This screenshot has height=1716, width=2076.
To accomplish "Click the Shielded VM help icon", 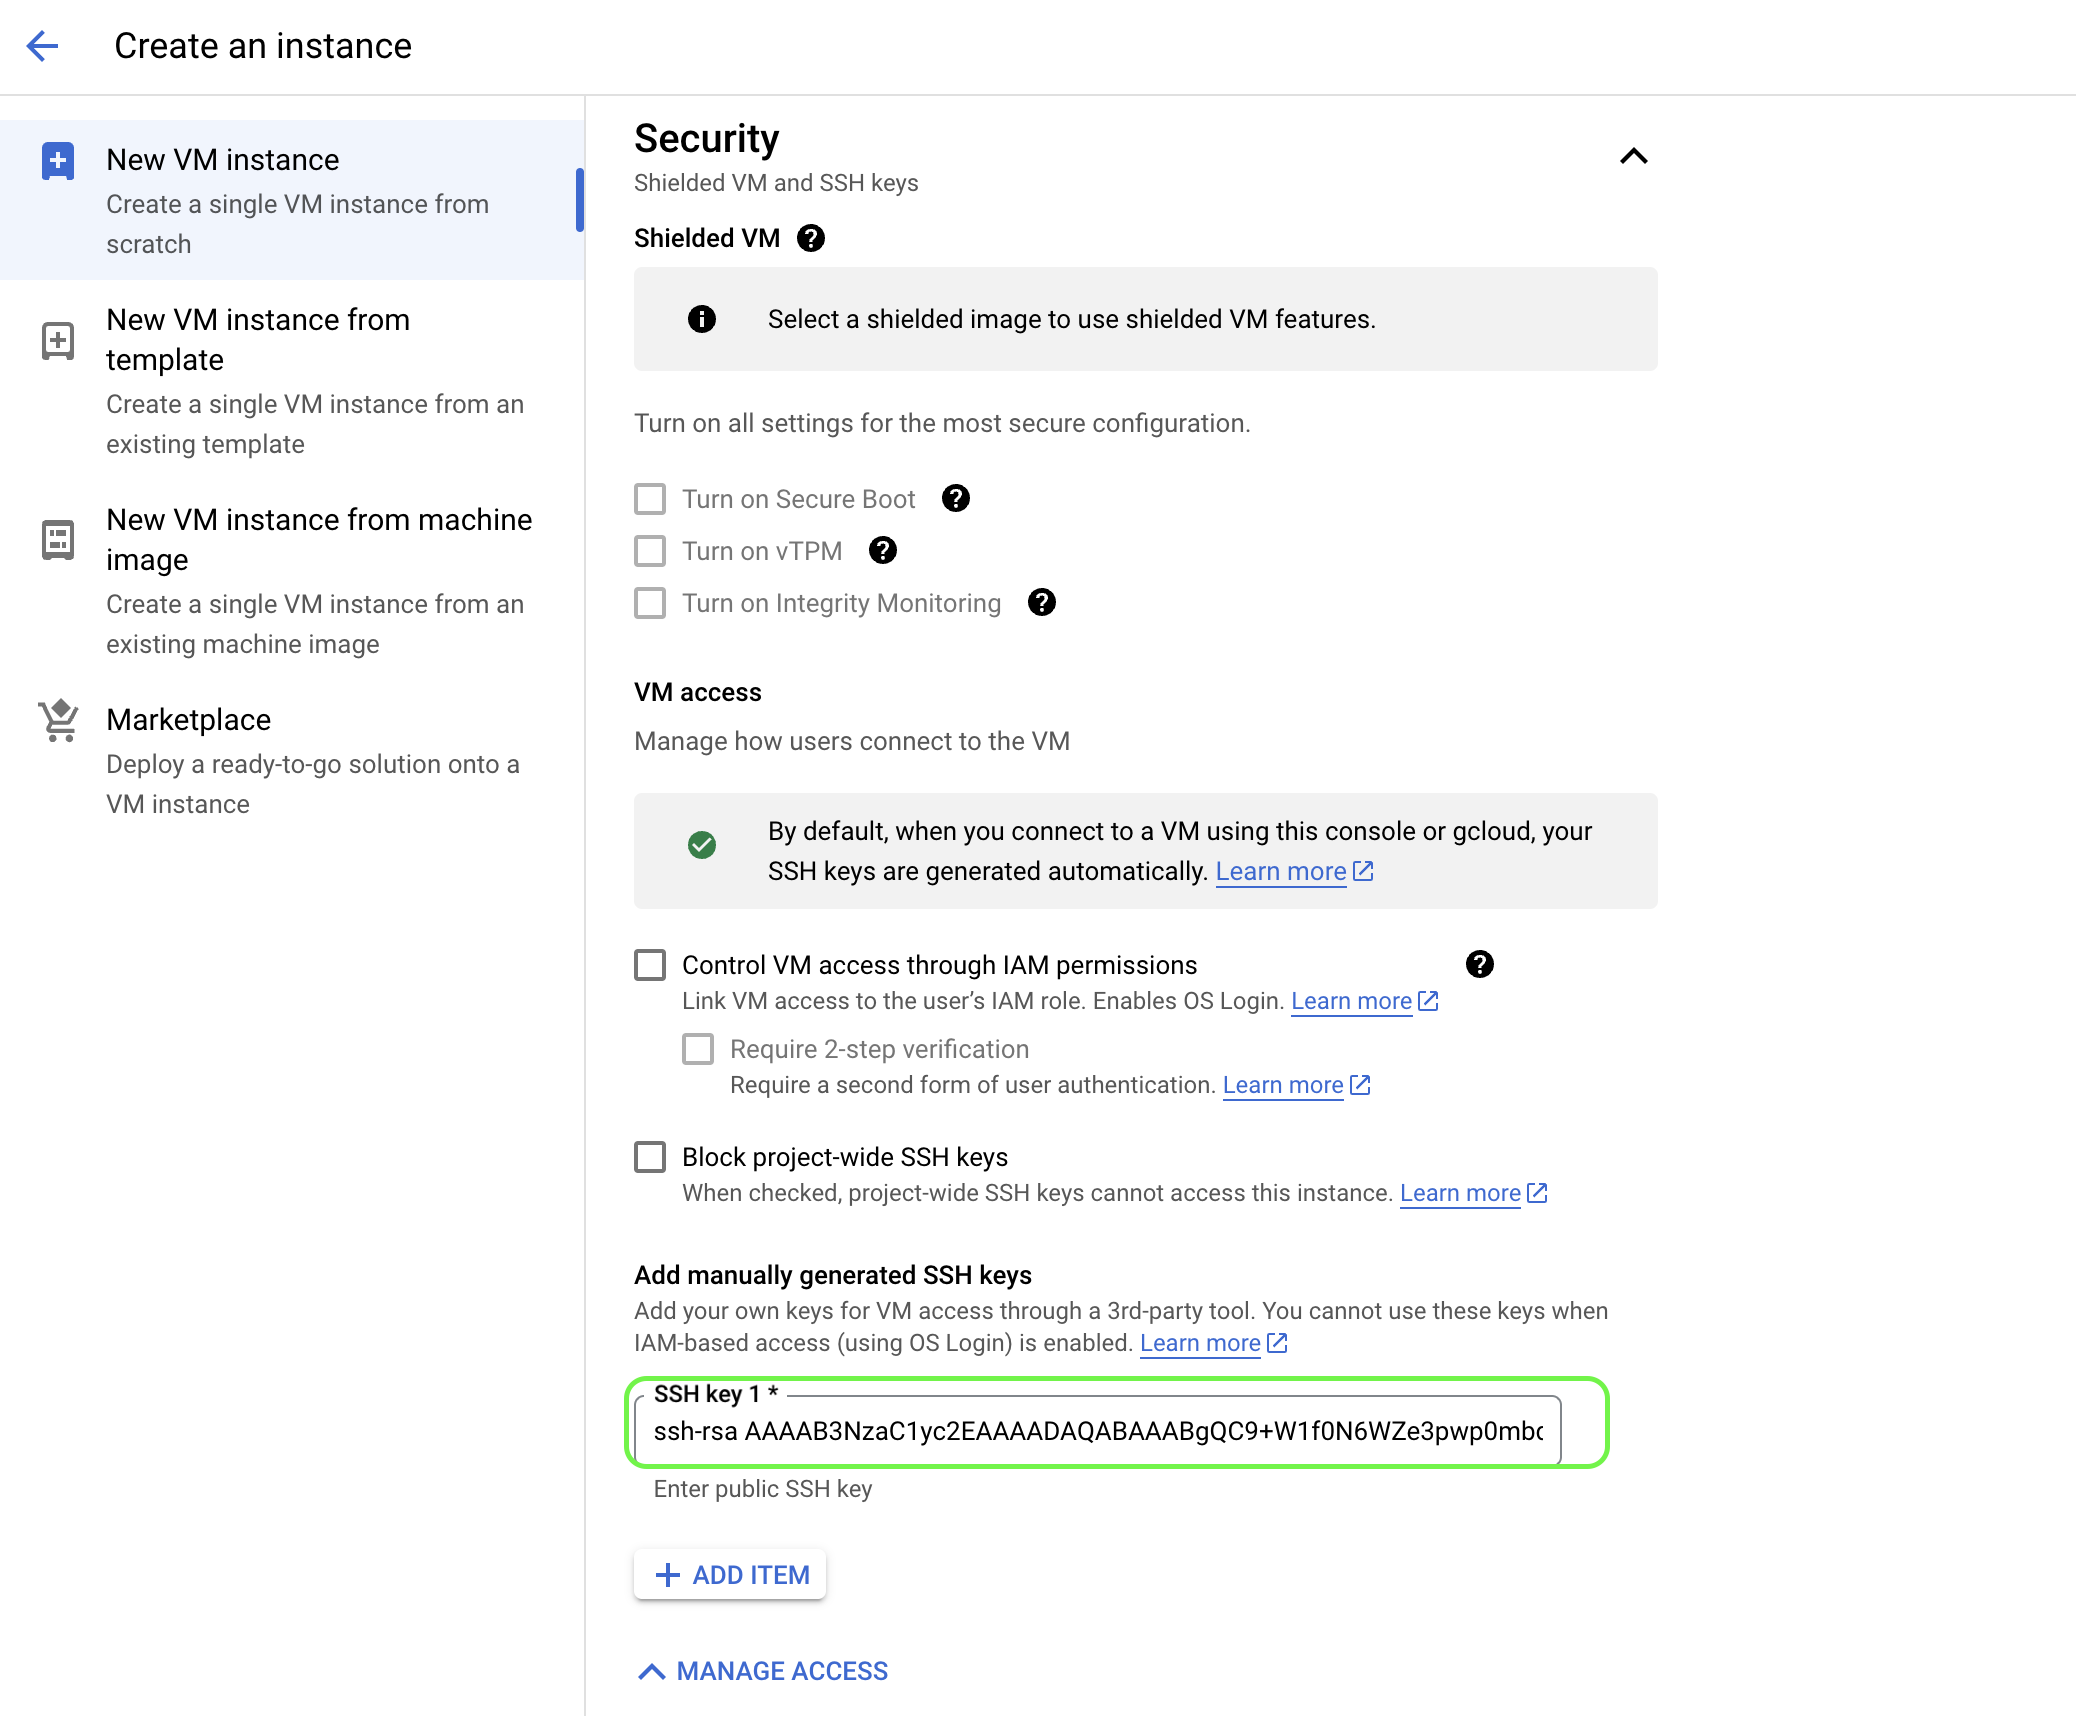I will click(811, 238).
